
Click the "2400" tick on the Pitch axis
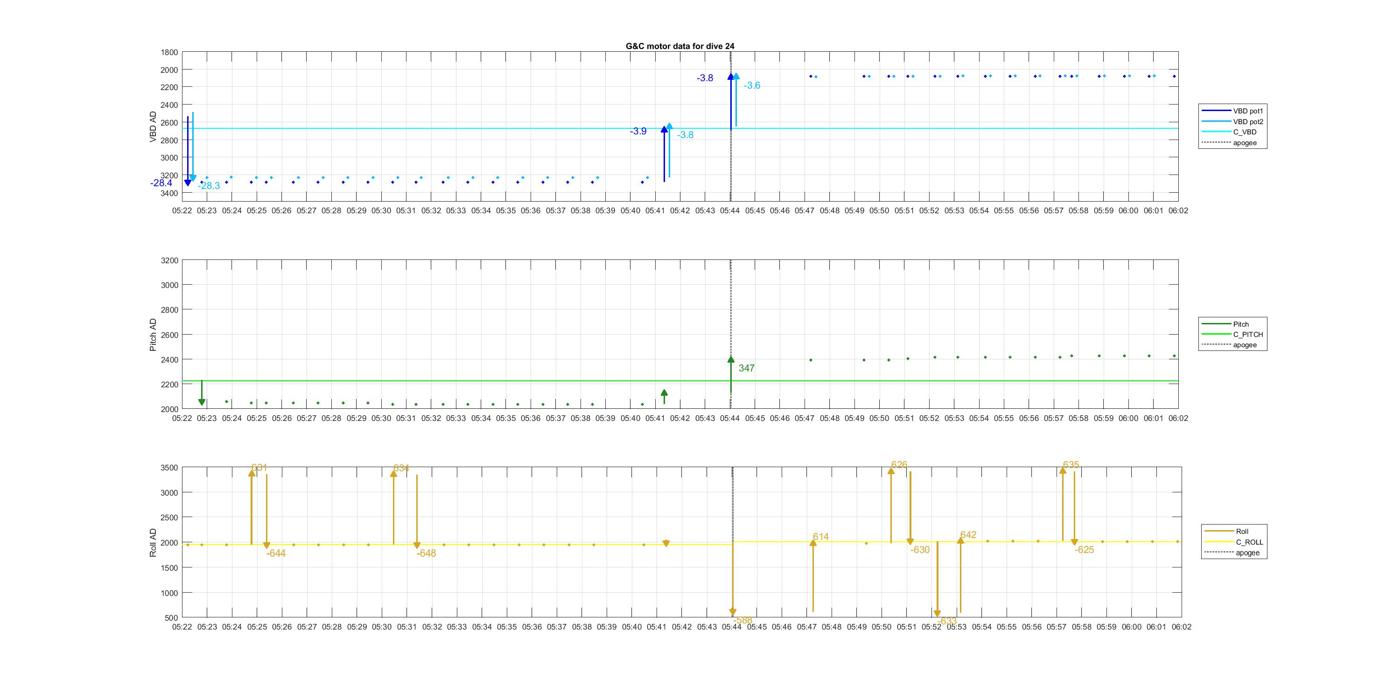tap(170, 360)
